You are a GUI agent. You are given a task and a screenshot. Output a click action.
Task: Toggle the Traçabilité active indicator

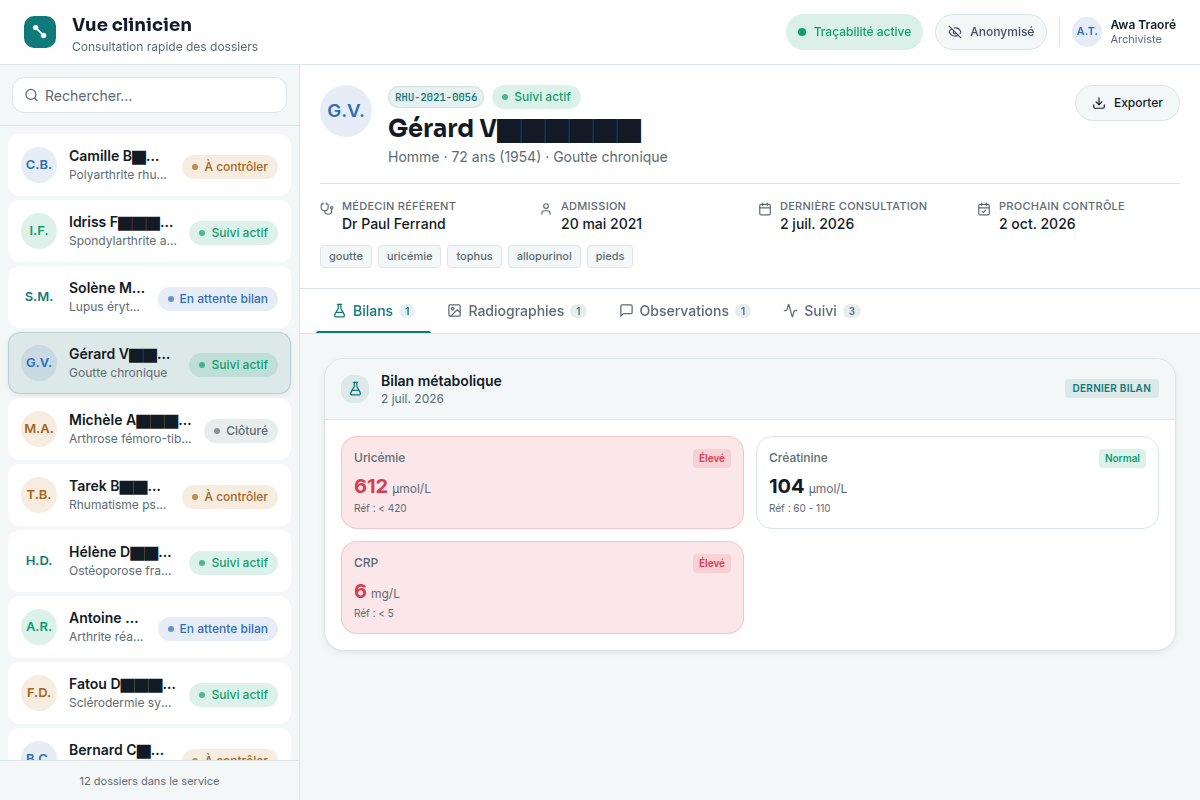854,32
